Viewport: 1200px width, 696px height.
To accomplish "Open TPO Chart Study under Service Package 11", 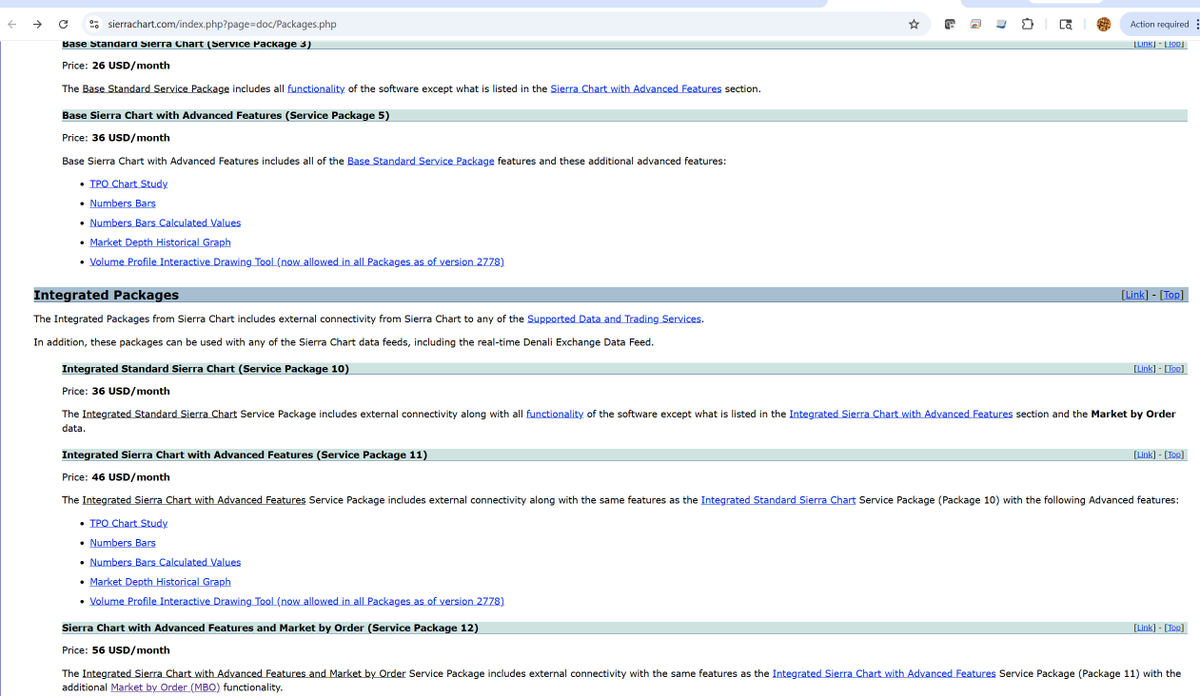I will pyautogui.click(x=129, y=523).
